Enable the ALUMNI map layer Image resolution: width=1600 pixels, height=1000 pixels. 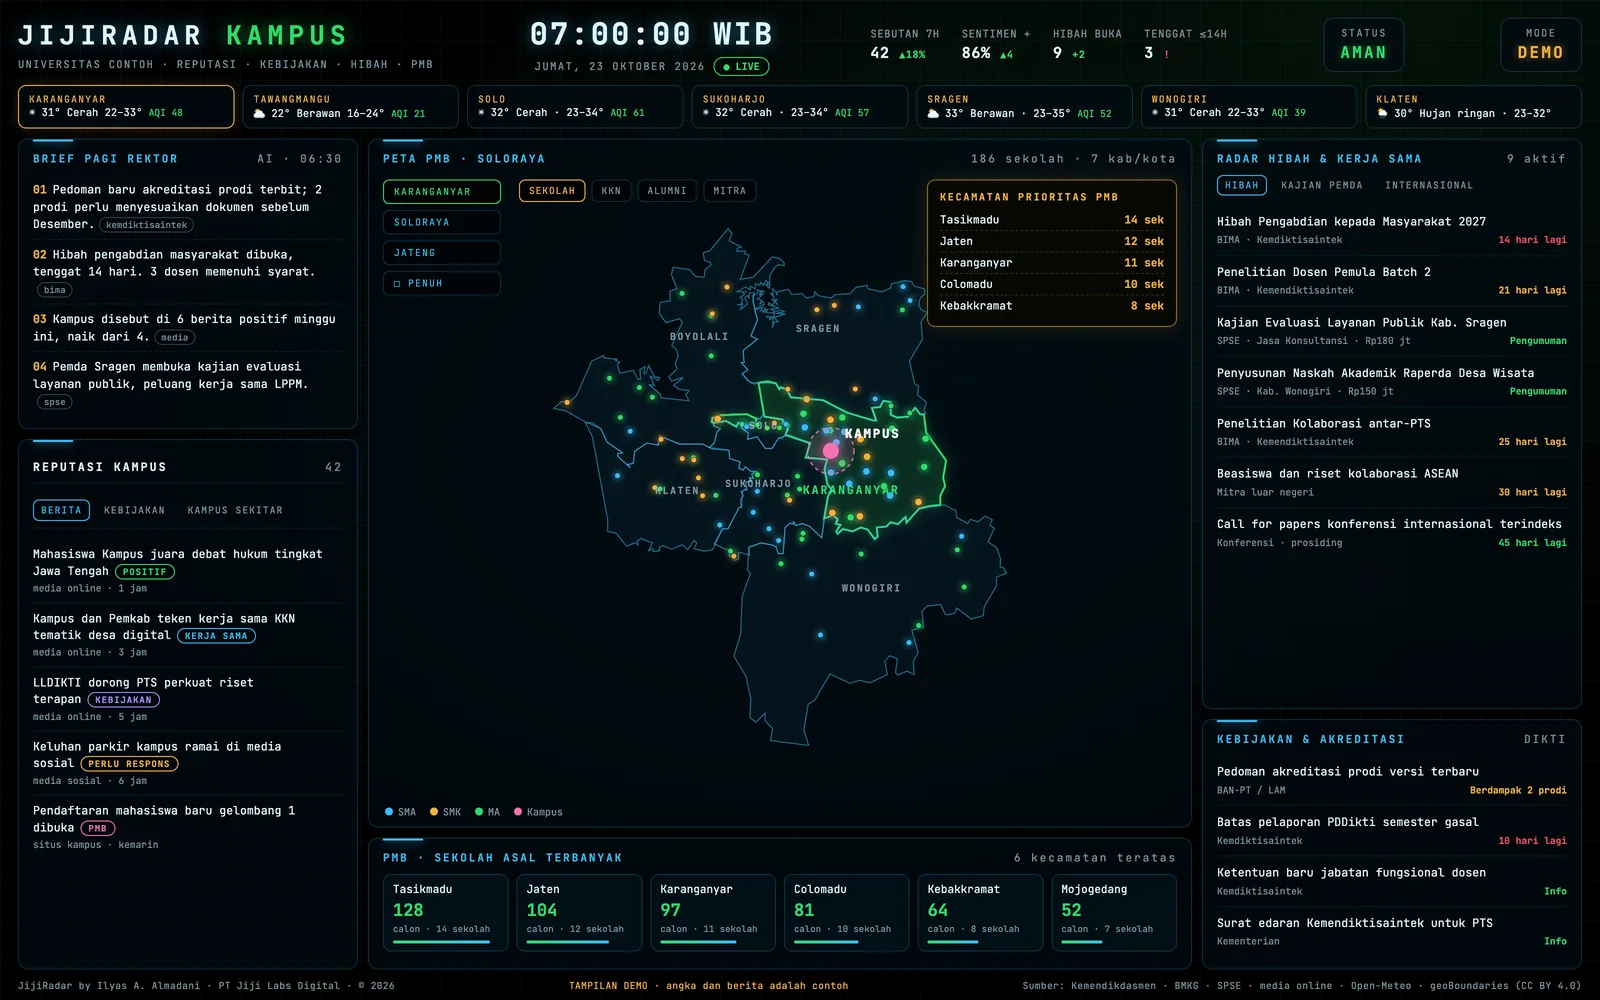[667, 191]
